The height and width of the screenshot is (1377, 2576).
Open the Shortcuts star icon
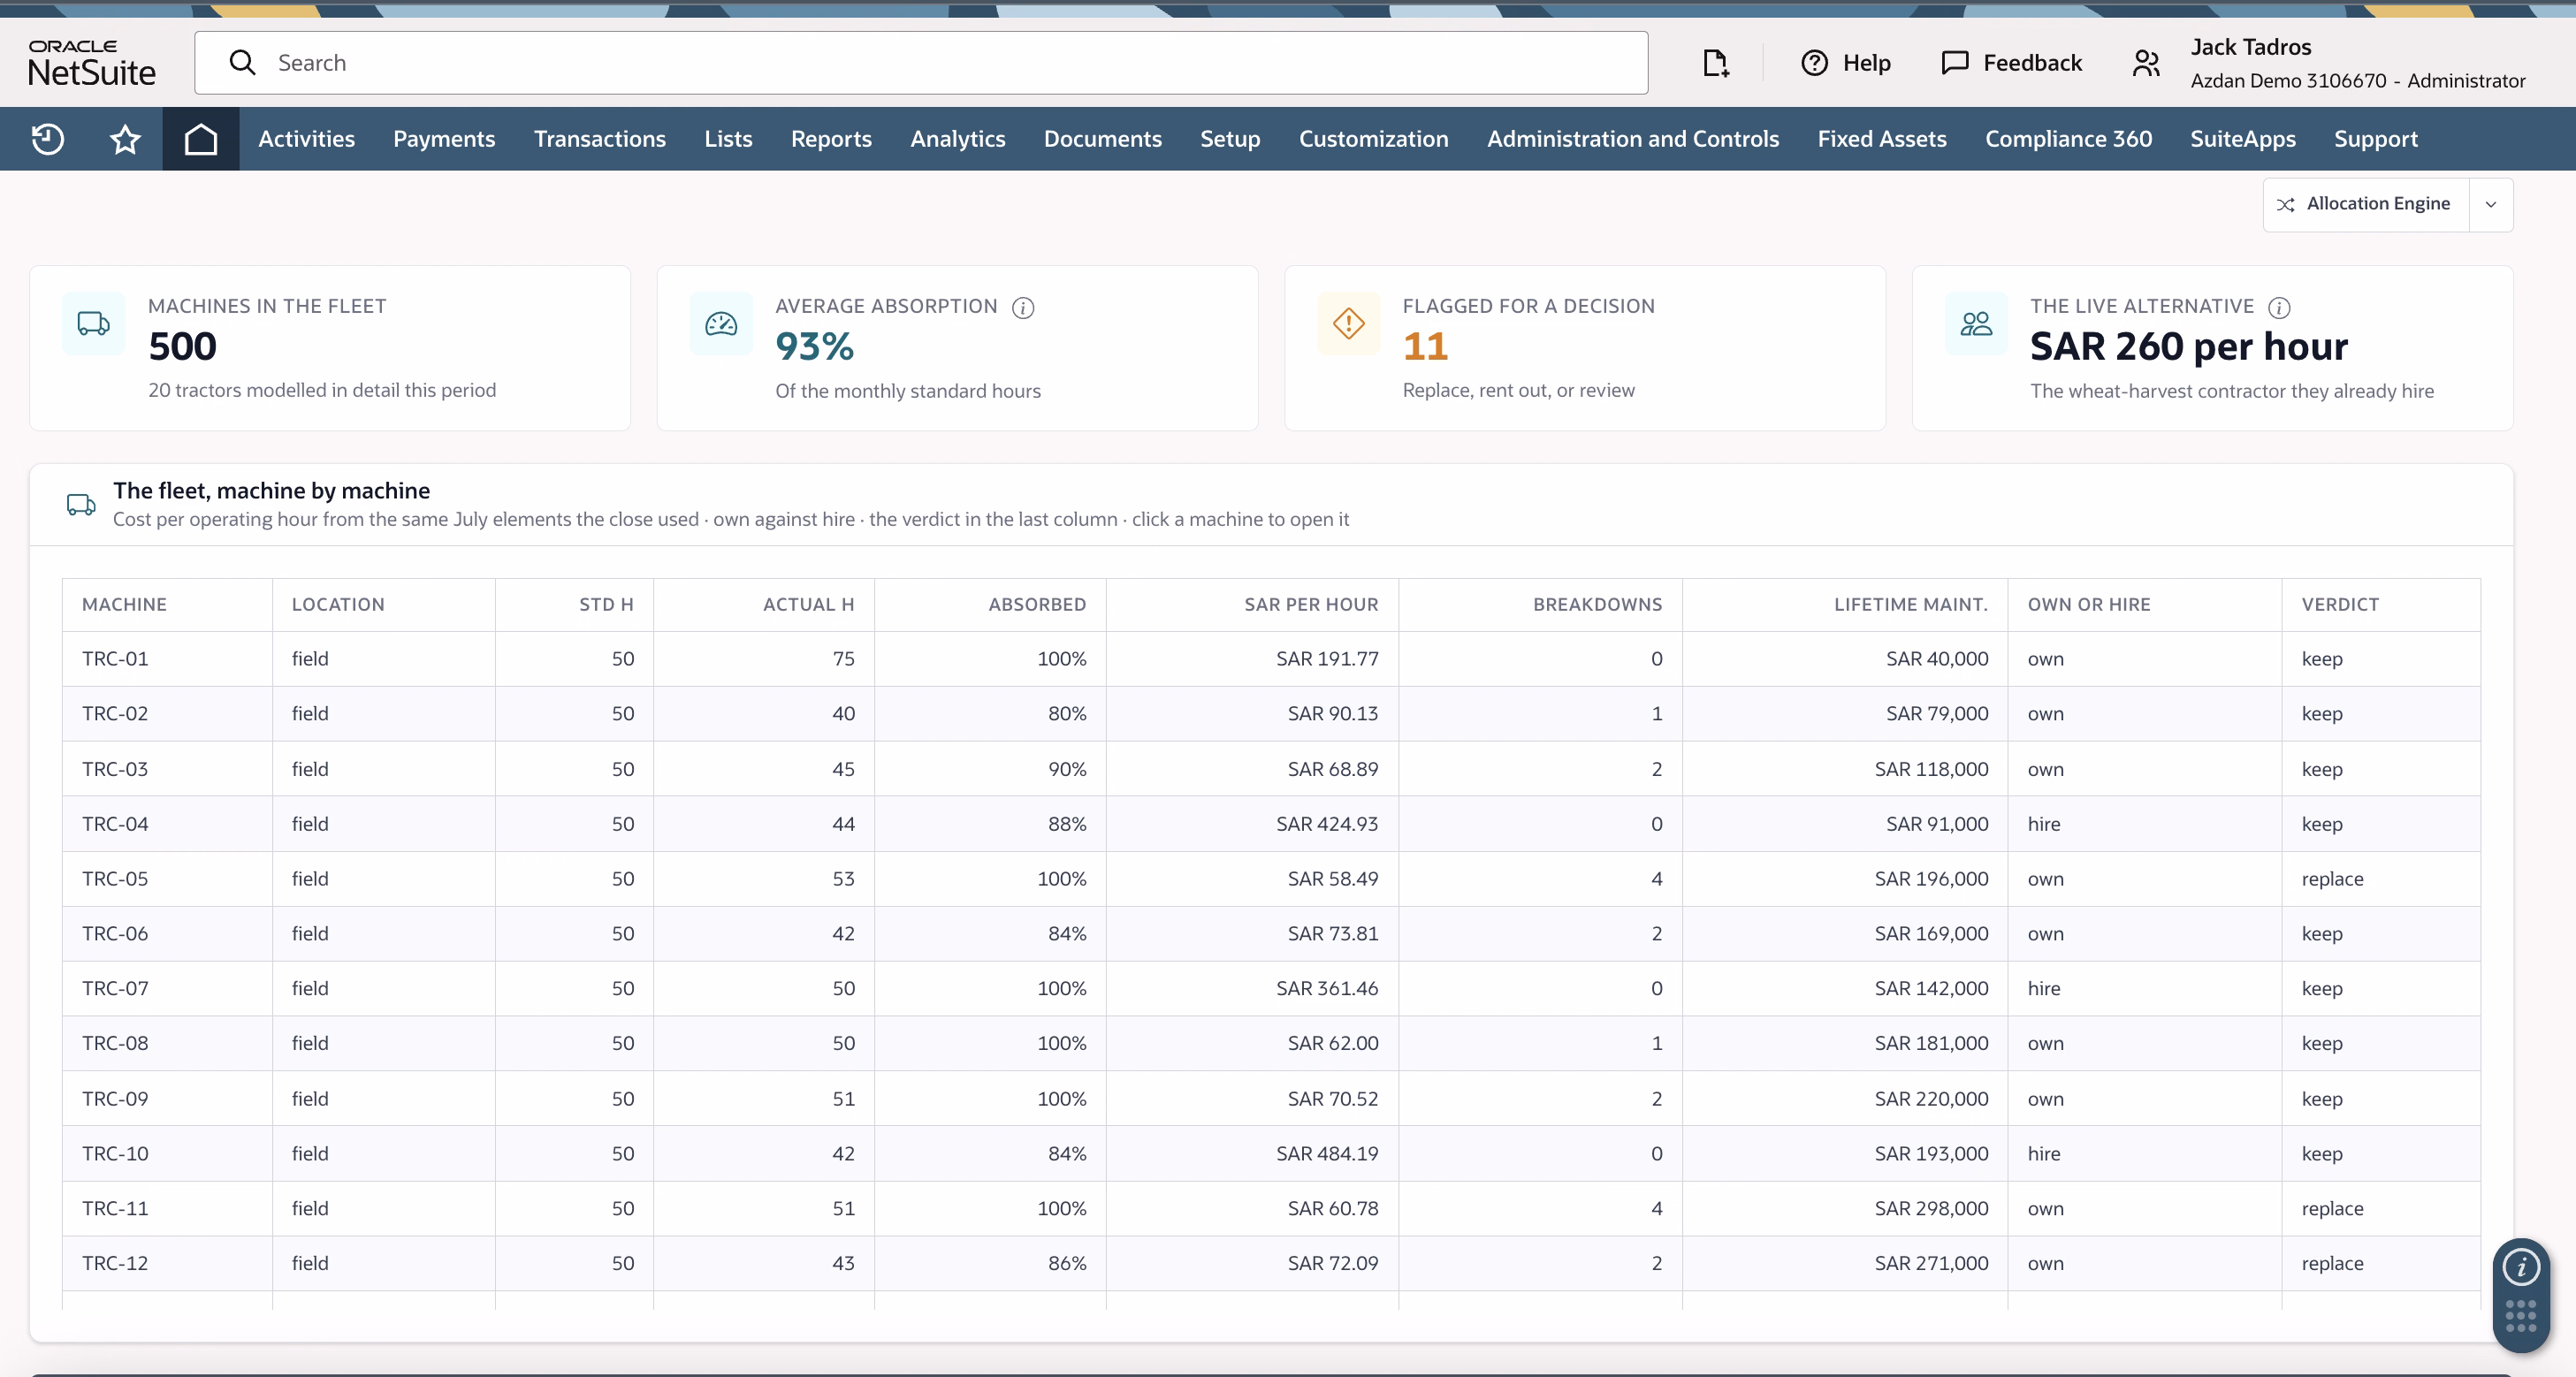pos(125,139)
